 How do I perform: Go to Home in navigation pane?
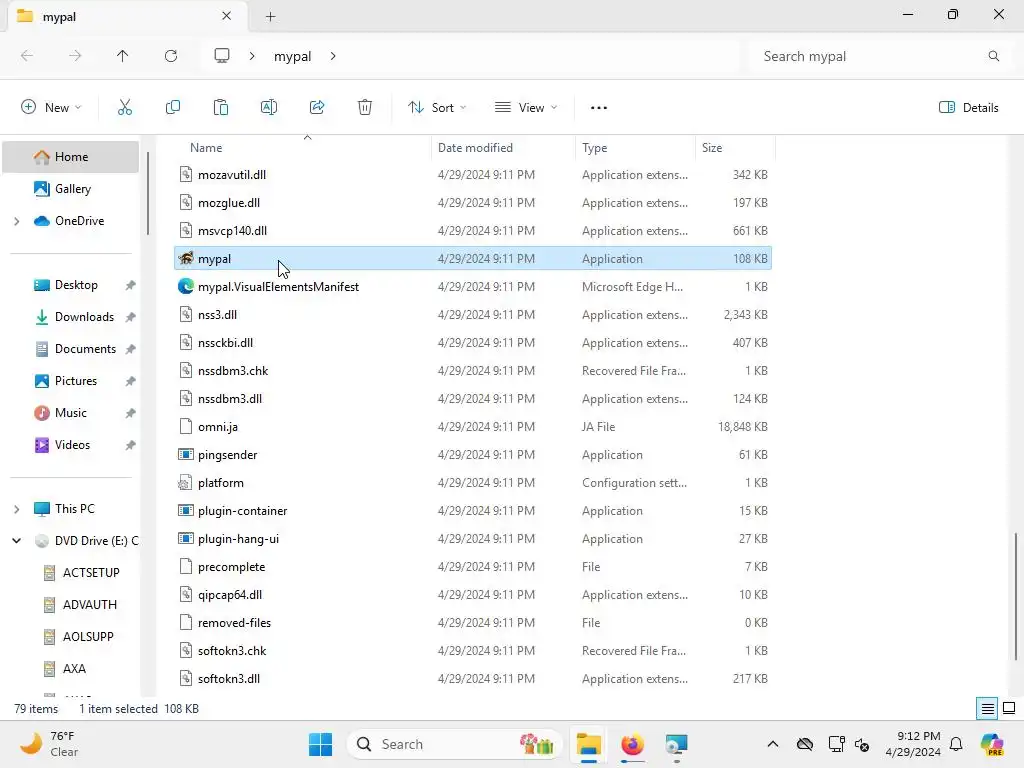pyautogui.click(x=71, y=157)
